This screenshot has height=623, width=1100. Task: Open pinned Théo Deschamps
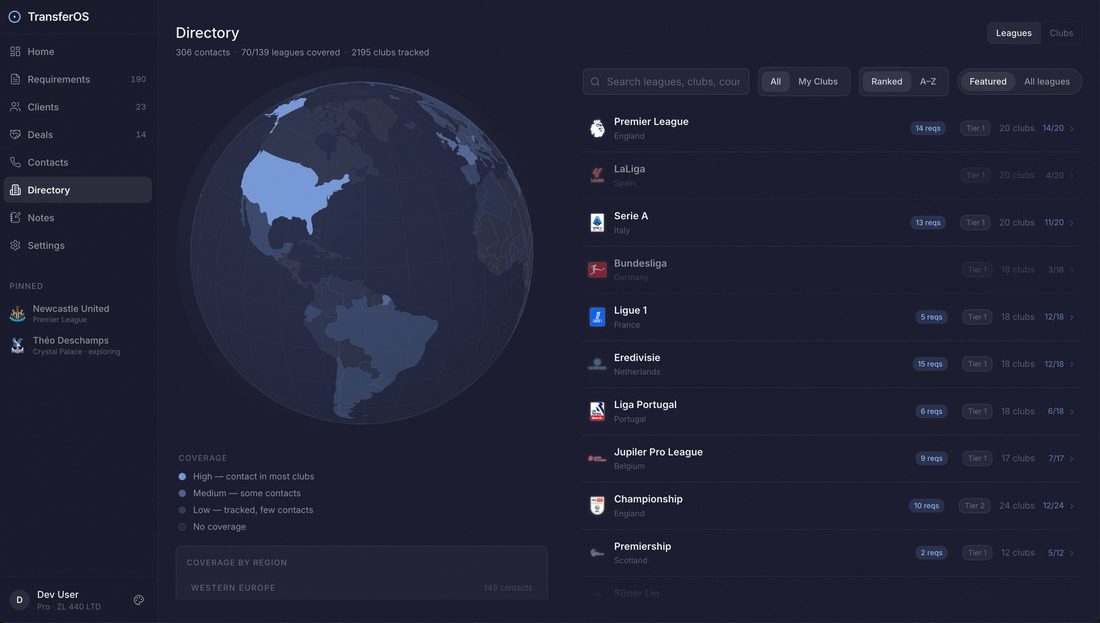78,345
